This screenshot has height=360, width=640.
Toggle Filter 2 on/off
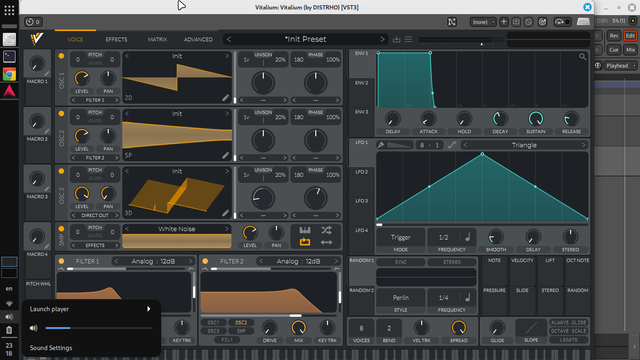tap(205, 261)
